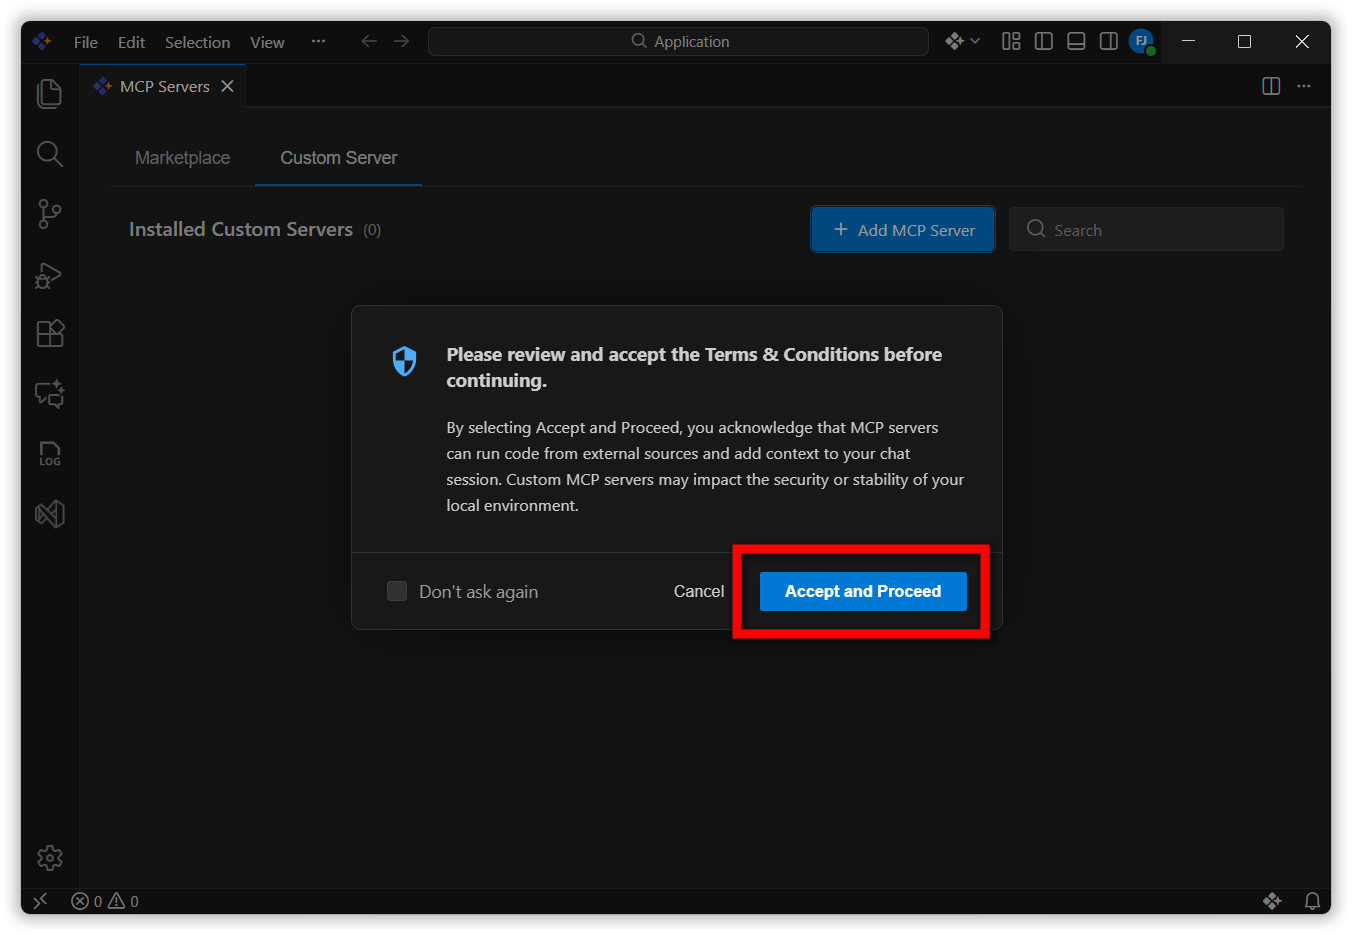
Task: Click the notifications bell in the status bar
Action: pos(1312,901)
